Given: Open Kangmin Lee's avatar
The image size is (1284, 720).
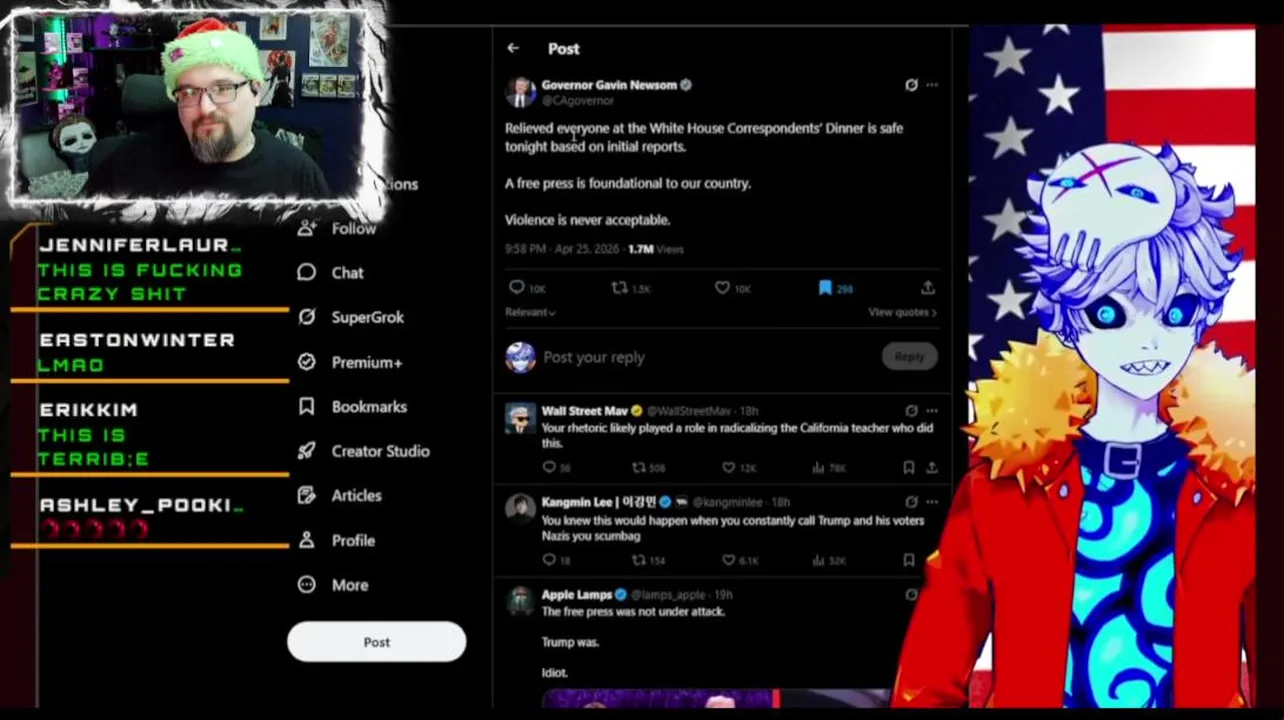Looking at the screenshot, I should (x=520, y=508).
